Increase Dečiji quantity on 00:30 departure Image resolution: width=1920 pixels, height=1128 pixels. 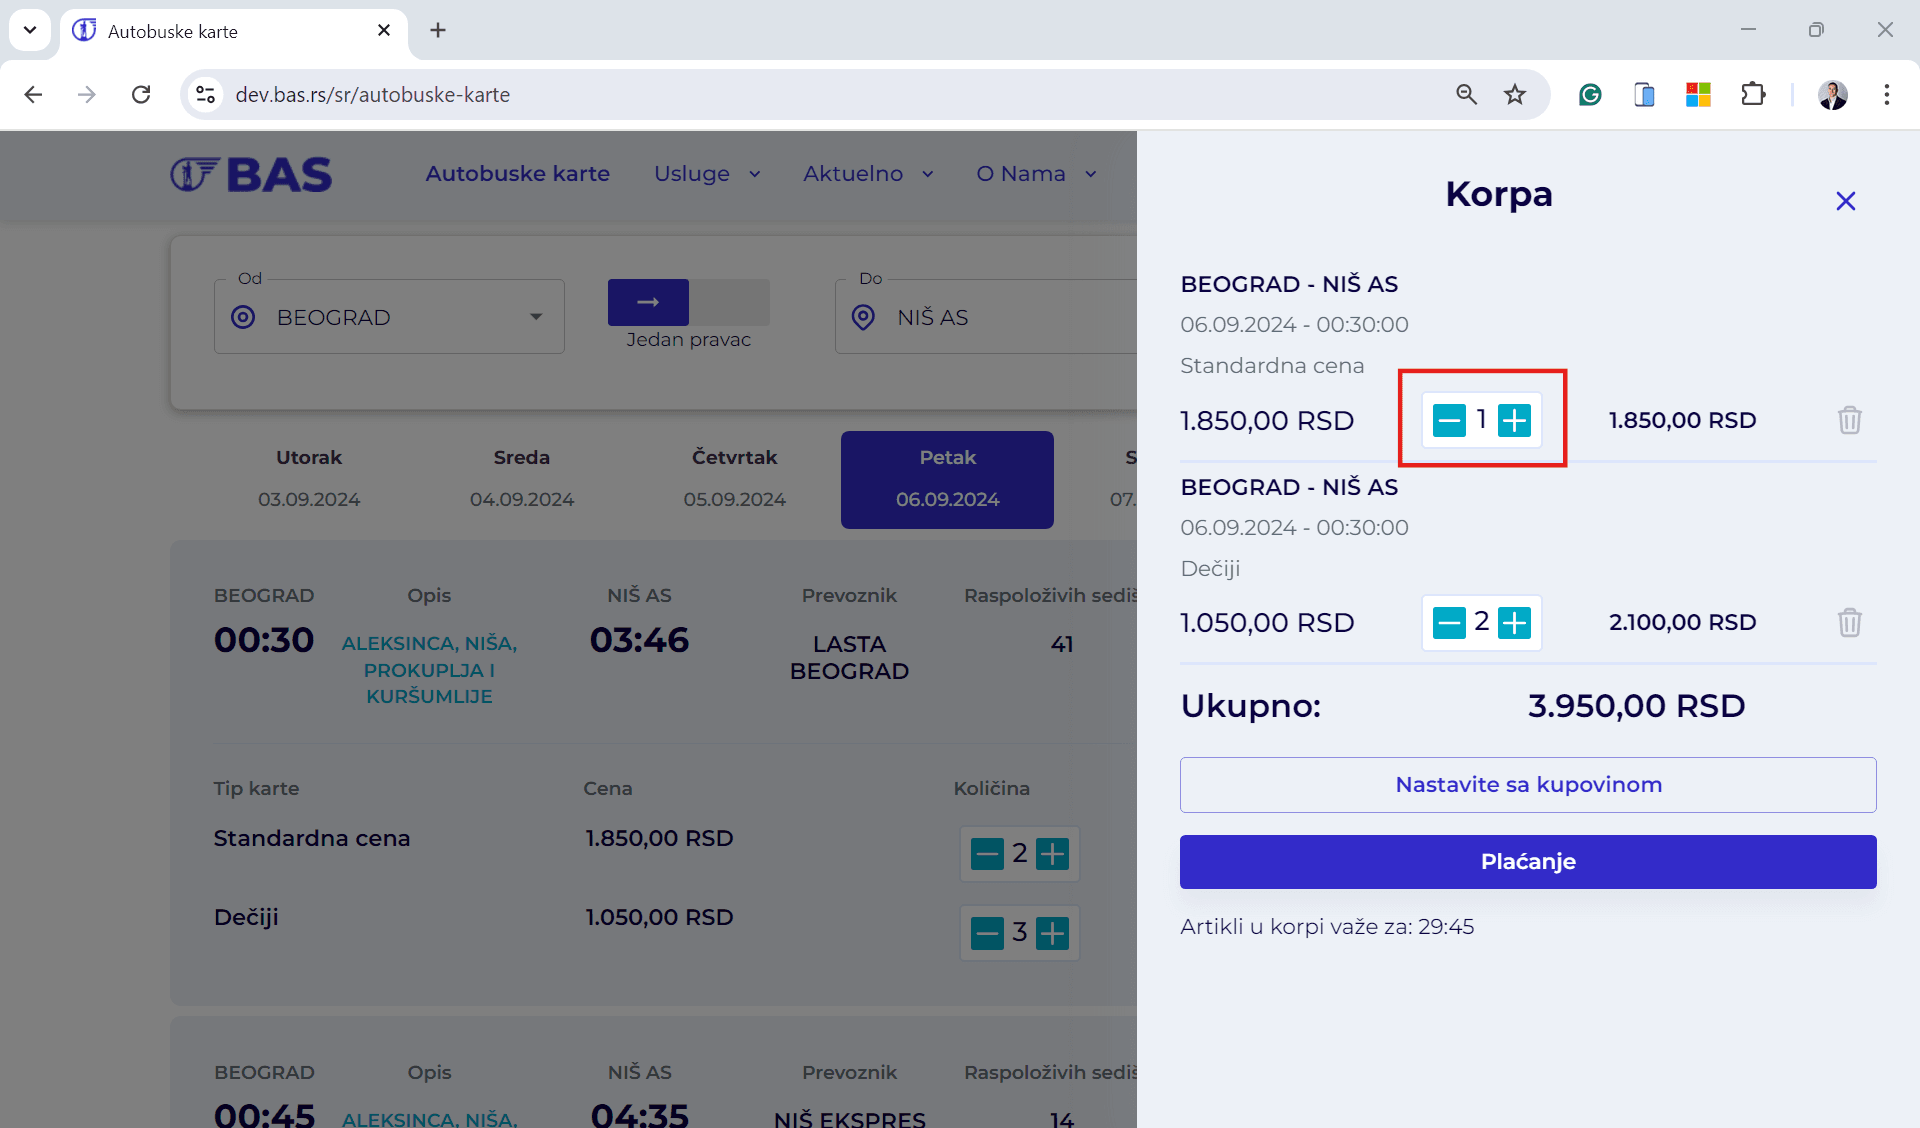(x=1052, y=933)
